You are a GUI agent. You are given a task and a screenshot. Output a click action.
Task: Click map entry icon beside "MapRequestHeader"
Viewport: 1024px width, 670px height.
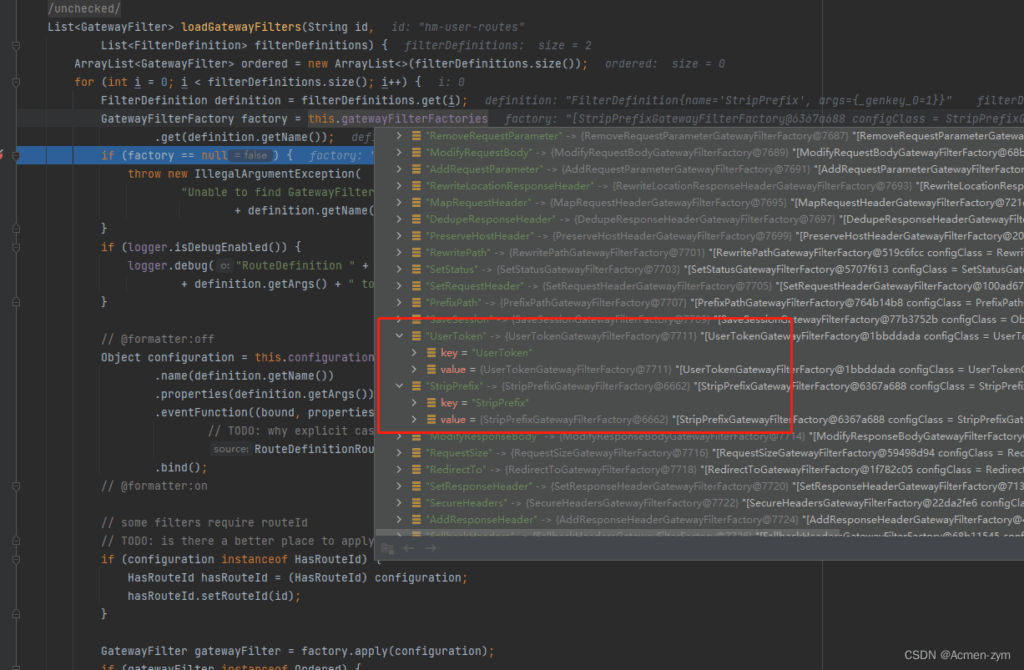pyautogui.click(x=416, y=202)
